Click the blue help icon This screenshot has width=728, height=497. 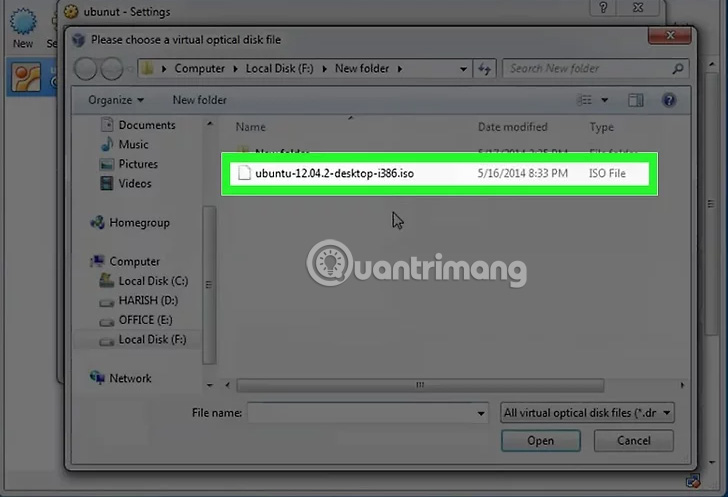[669, 100]
